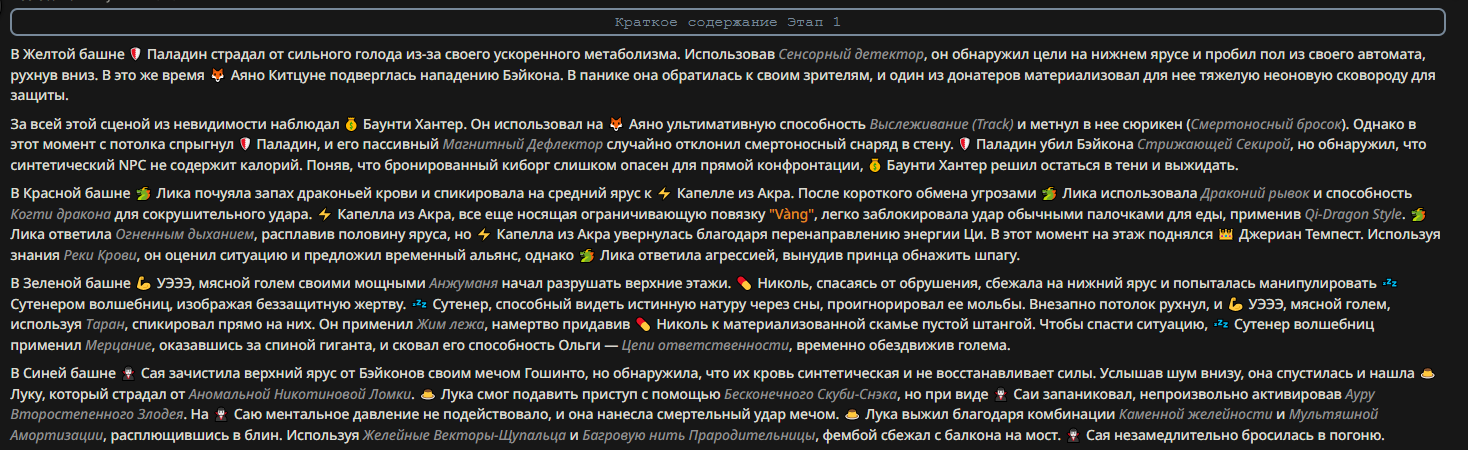
Task: Select the 'Анжуманя' skill term
Action: coord(462,284)
